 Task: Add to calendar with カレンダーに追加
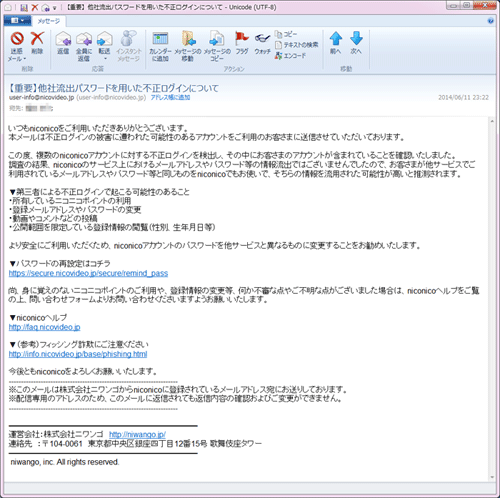pyautogui.click(x=160, y=46)
